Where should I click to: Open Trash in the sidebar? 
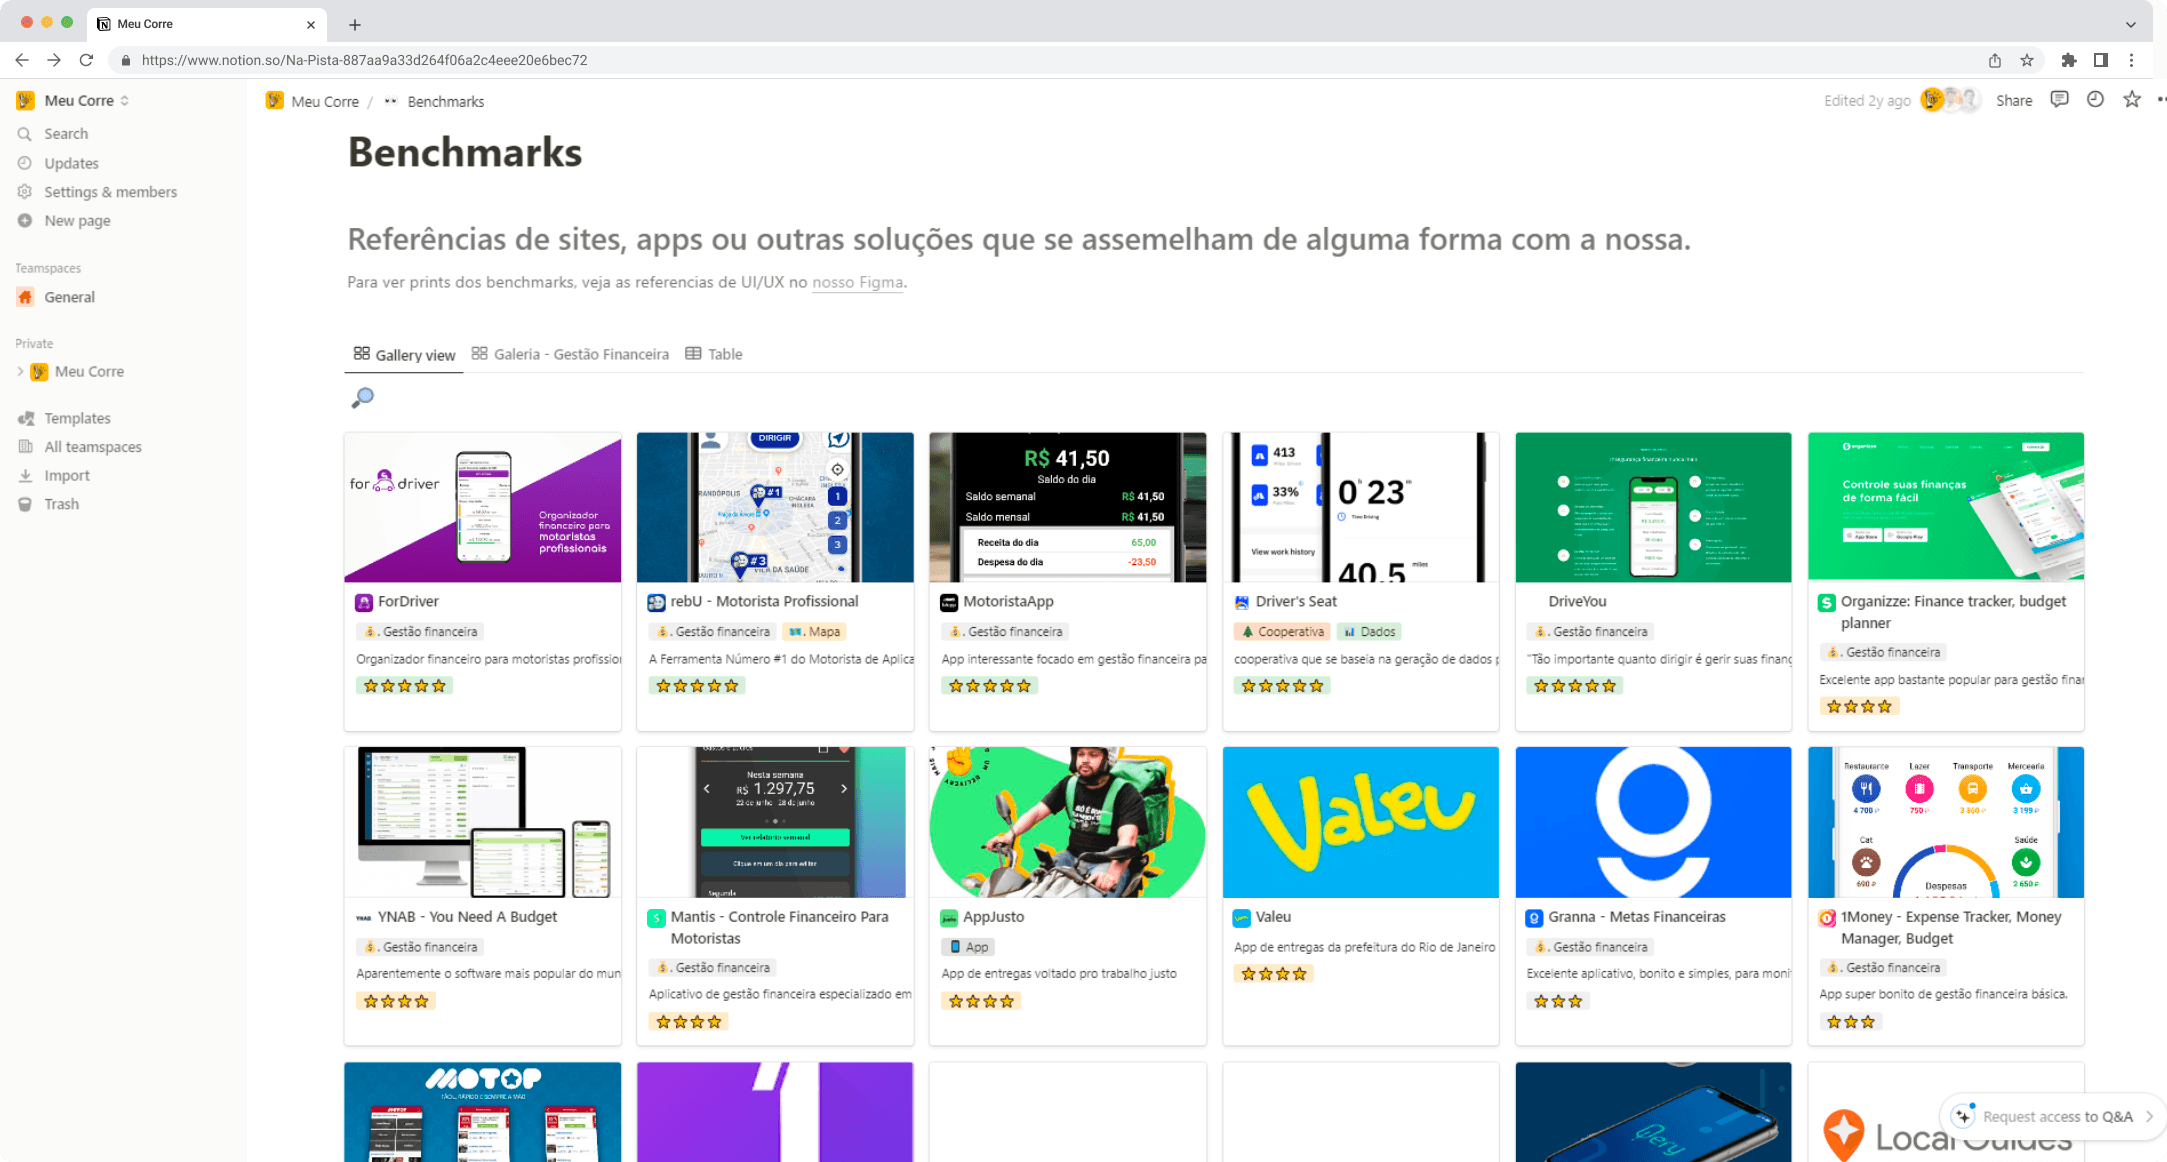(61, 504)
